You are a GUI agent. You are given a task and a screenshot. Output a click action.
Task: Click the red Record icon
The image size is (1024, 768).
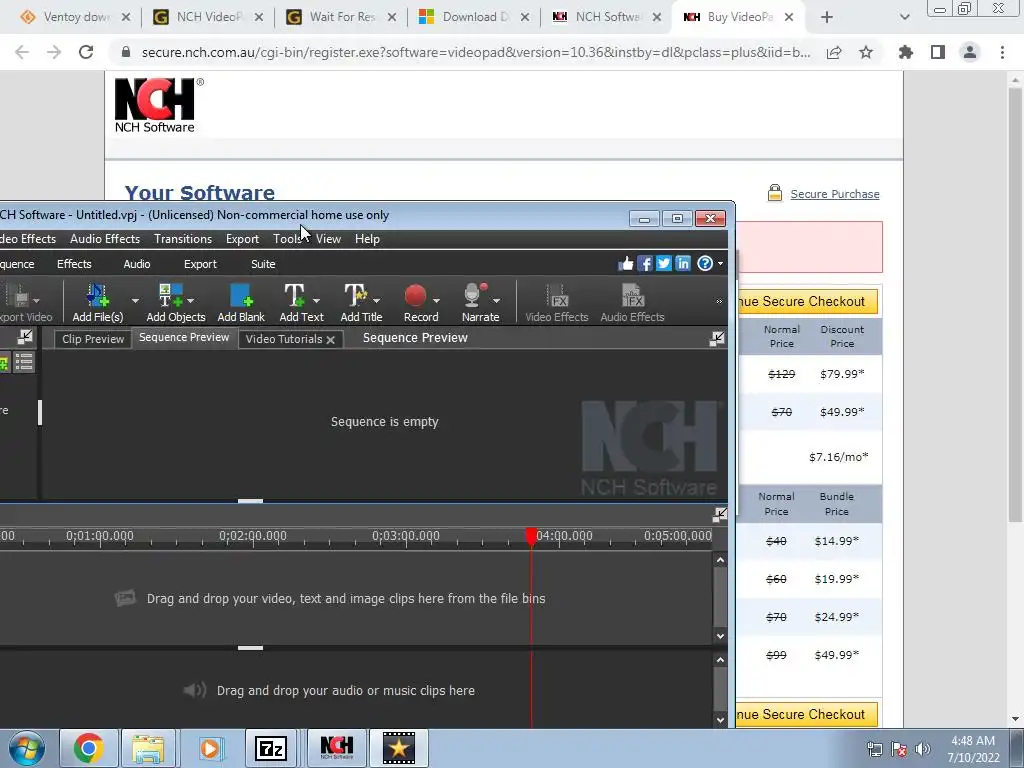415,296
